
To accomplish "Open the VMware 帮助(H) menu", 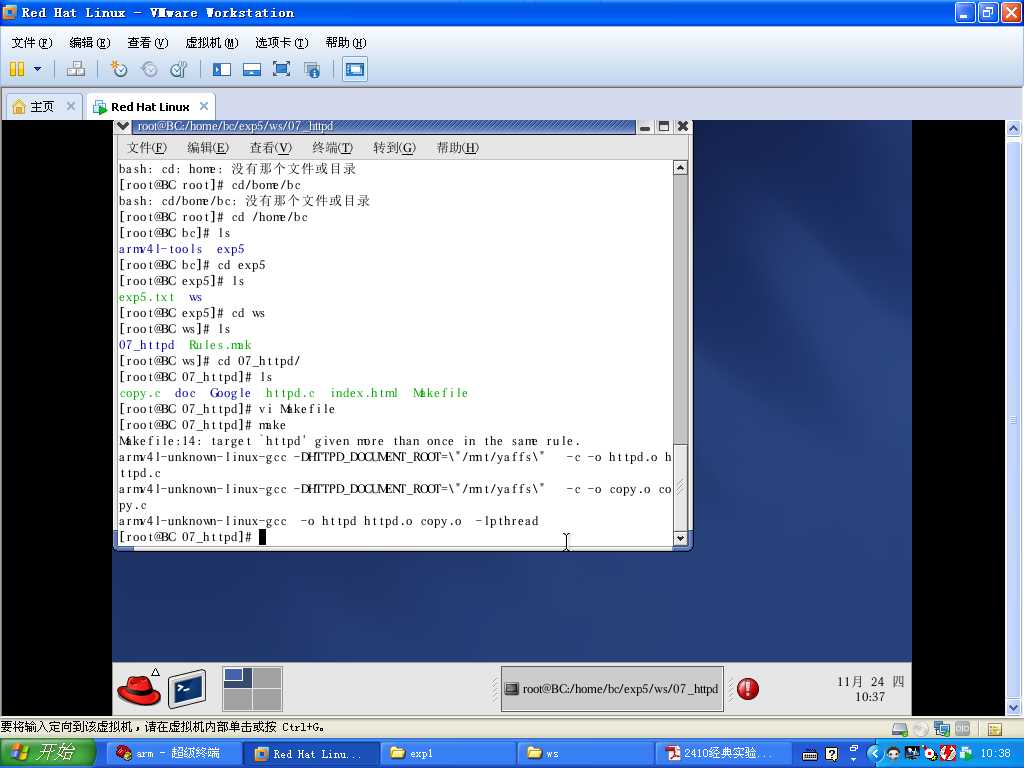I will 345,42.
